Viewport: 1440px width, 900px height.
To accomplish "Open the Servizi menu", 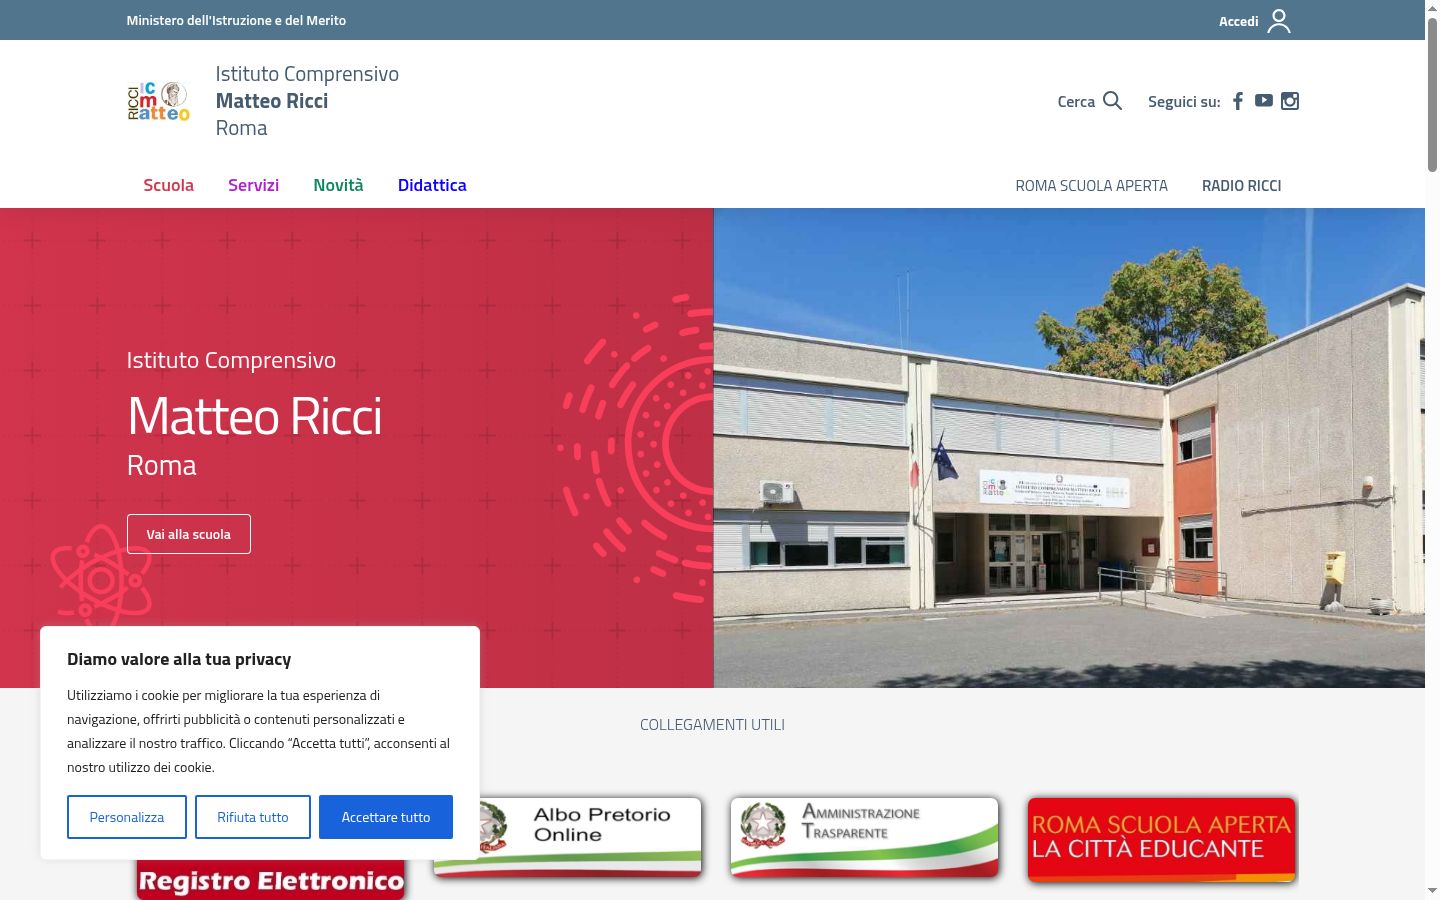I will pyautogui.click(x=253, y=185).
